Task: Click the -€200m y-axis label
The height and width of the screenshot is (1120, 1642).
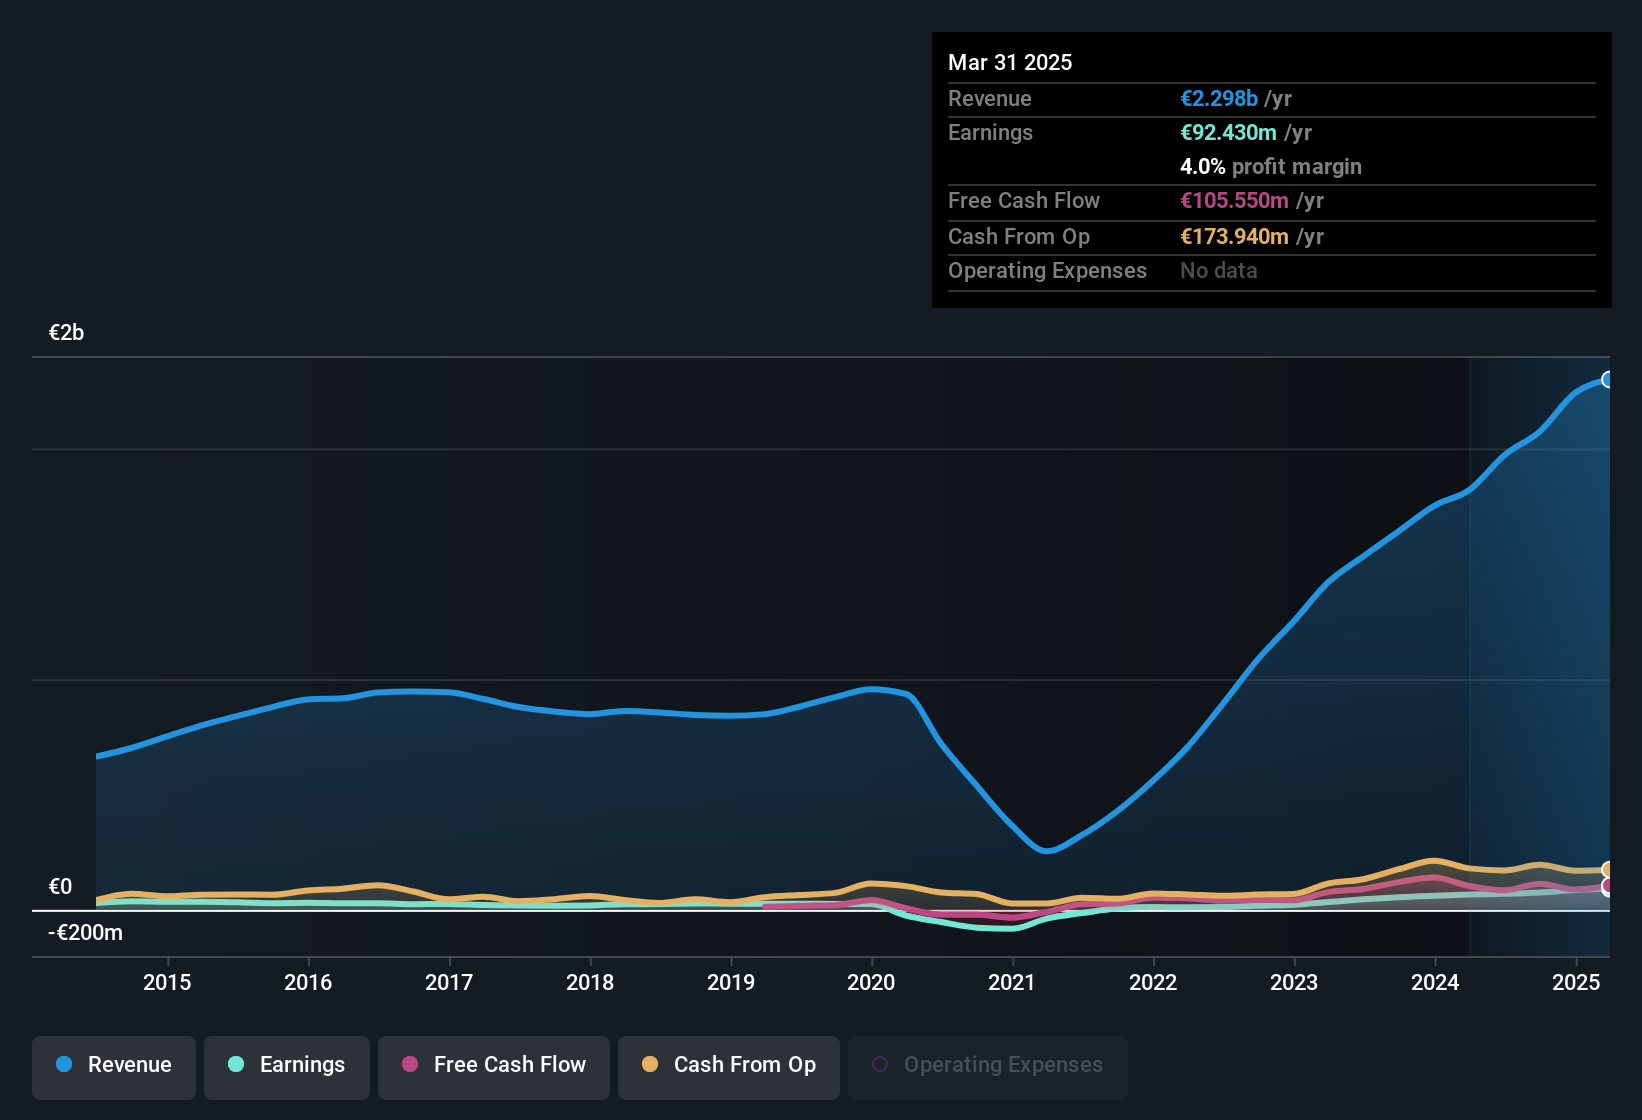Action: [86, 933]
